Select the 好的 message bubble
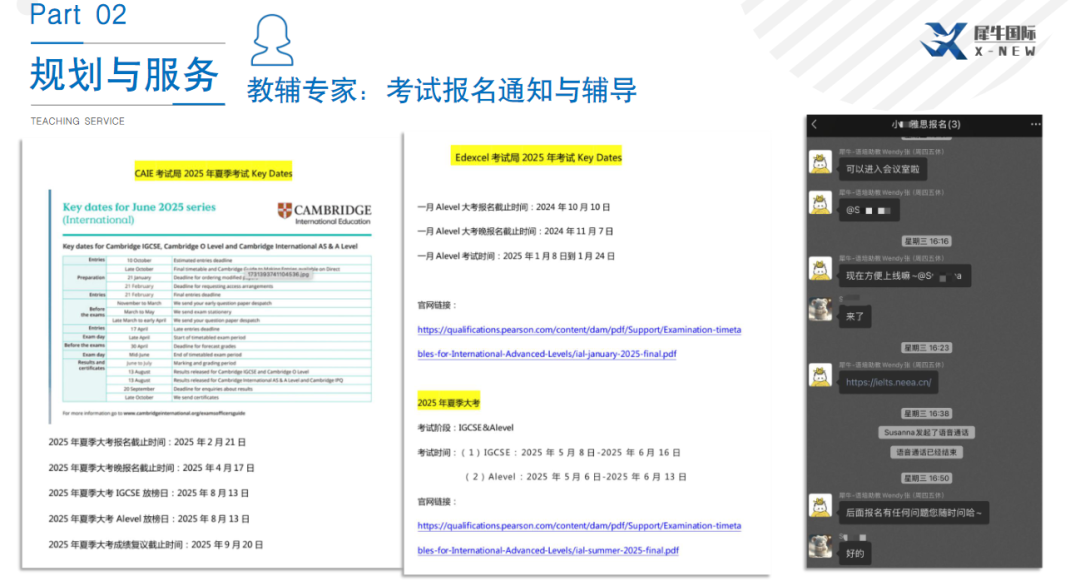The width and height of the screenshot is (1080, 586). click(x=855, y=554)
